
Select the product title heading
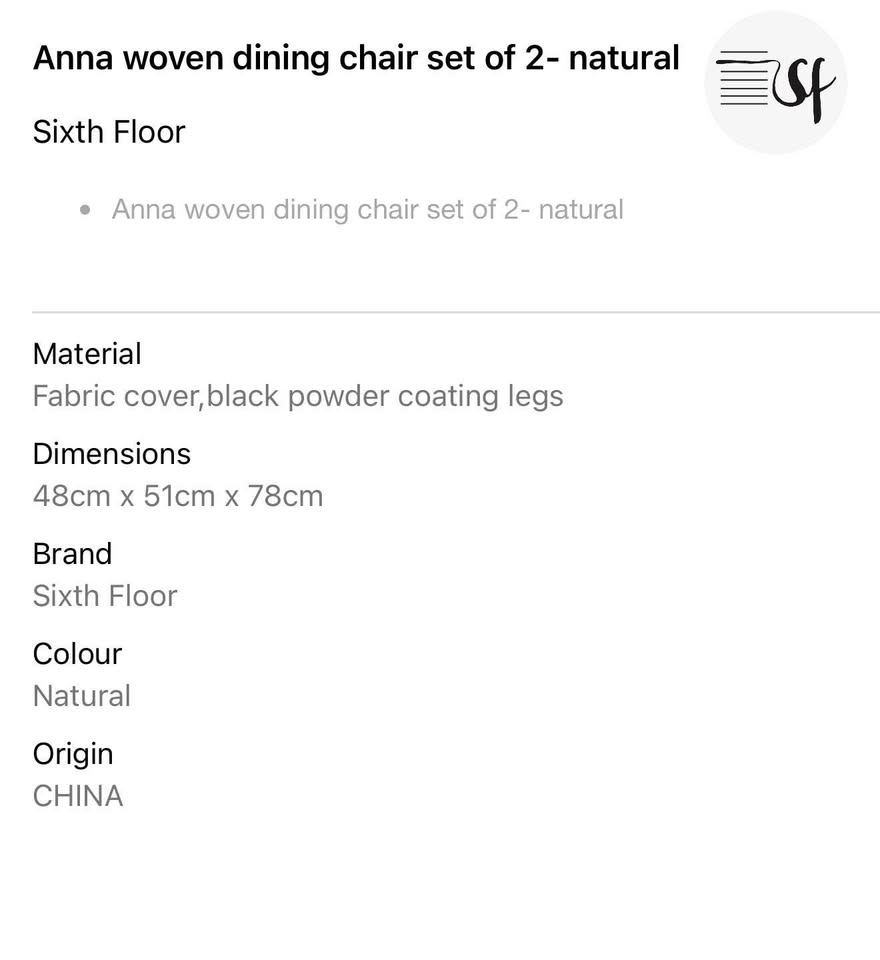(x=356, y=58)
